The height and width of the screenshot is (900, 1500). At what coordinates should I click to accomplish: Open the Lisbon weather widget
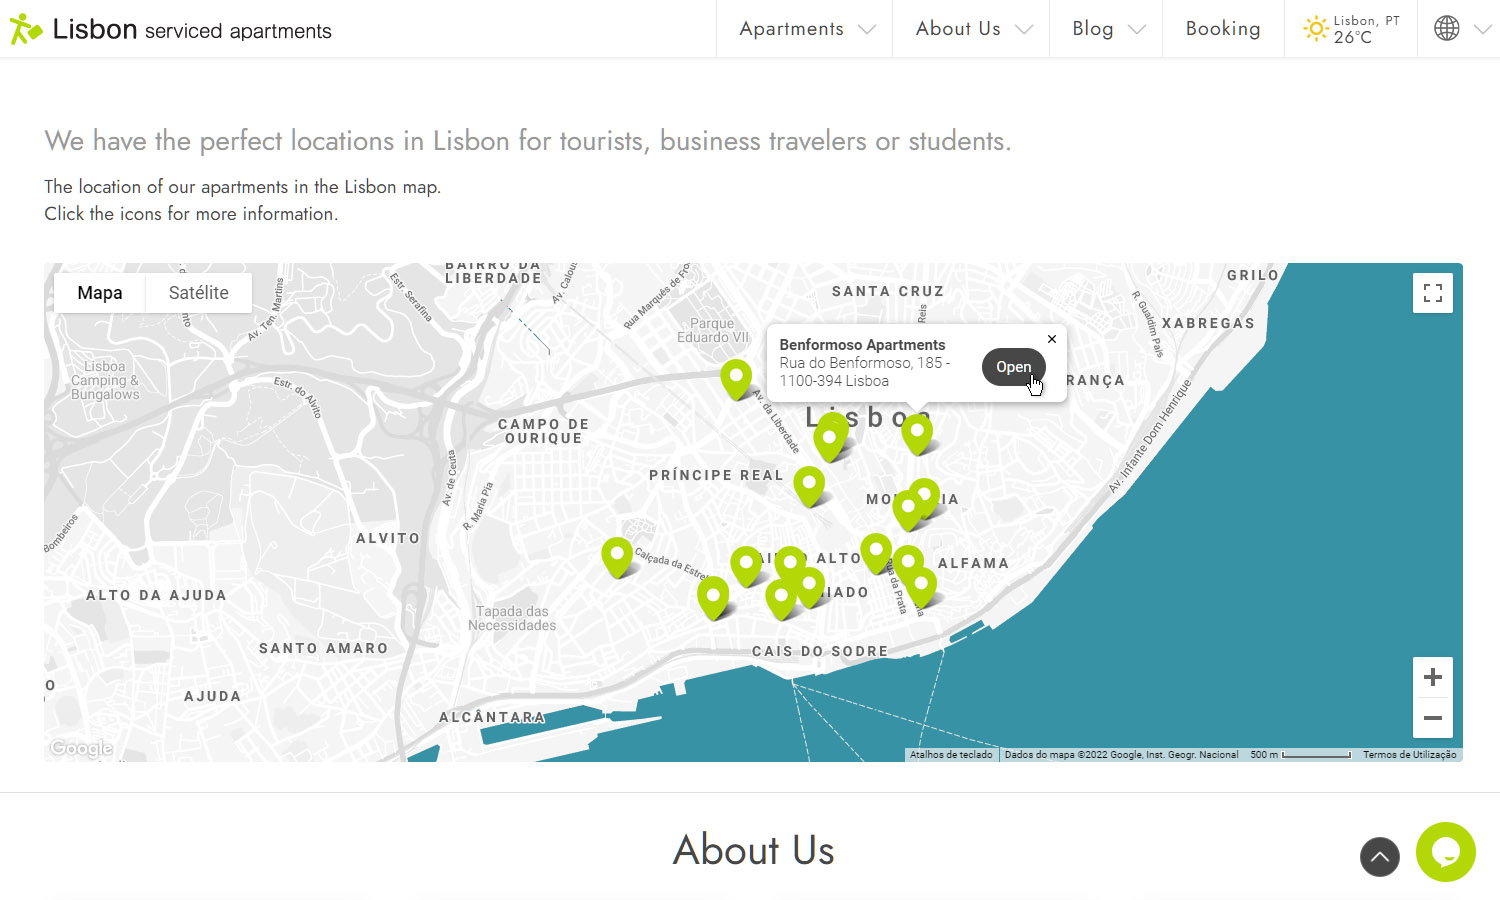tap(1351, 29)
